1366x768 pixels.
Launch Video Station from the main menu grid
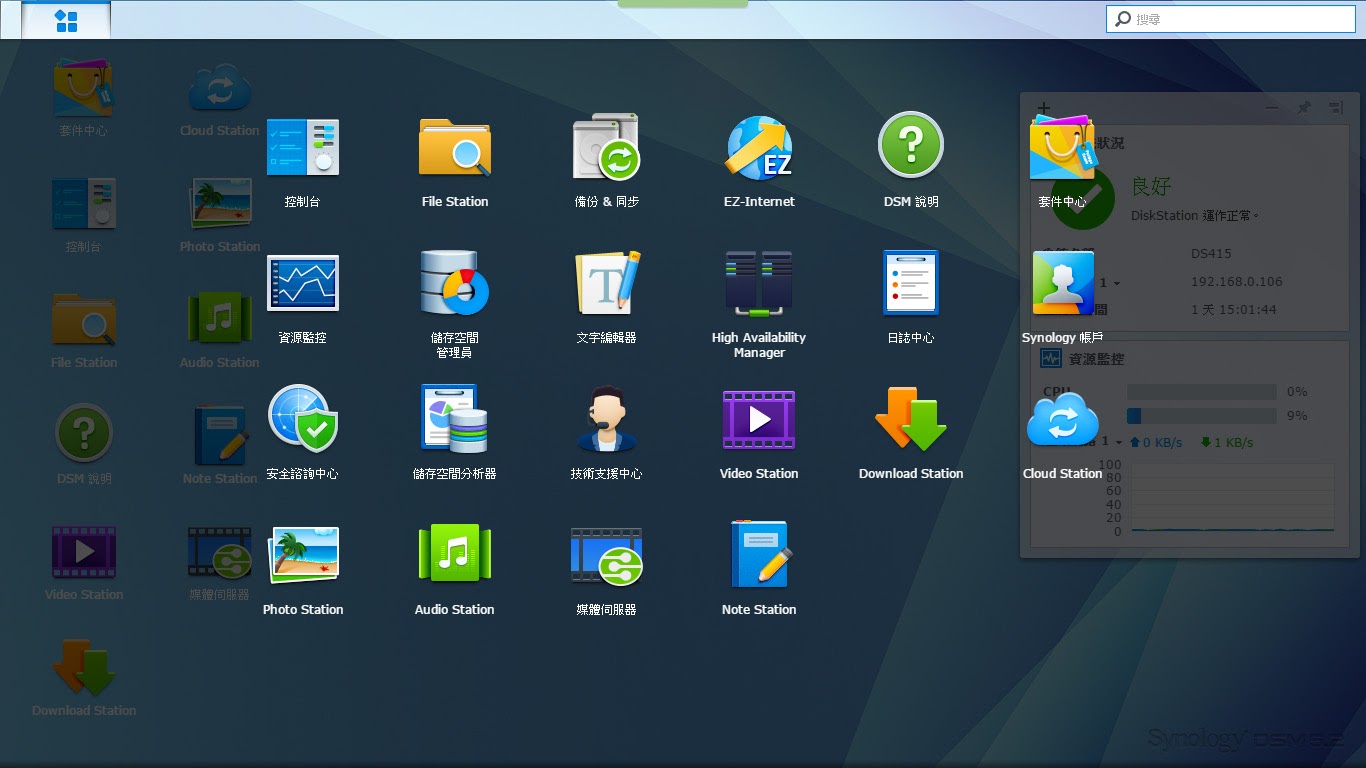tap(759, 435)
